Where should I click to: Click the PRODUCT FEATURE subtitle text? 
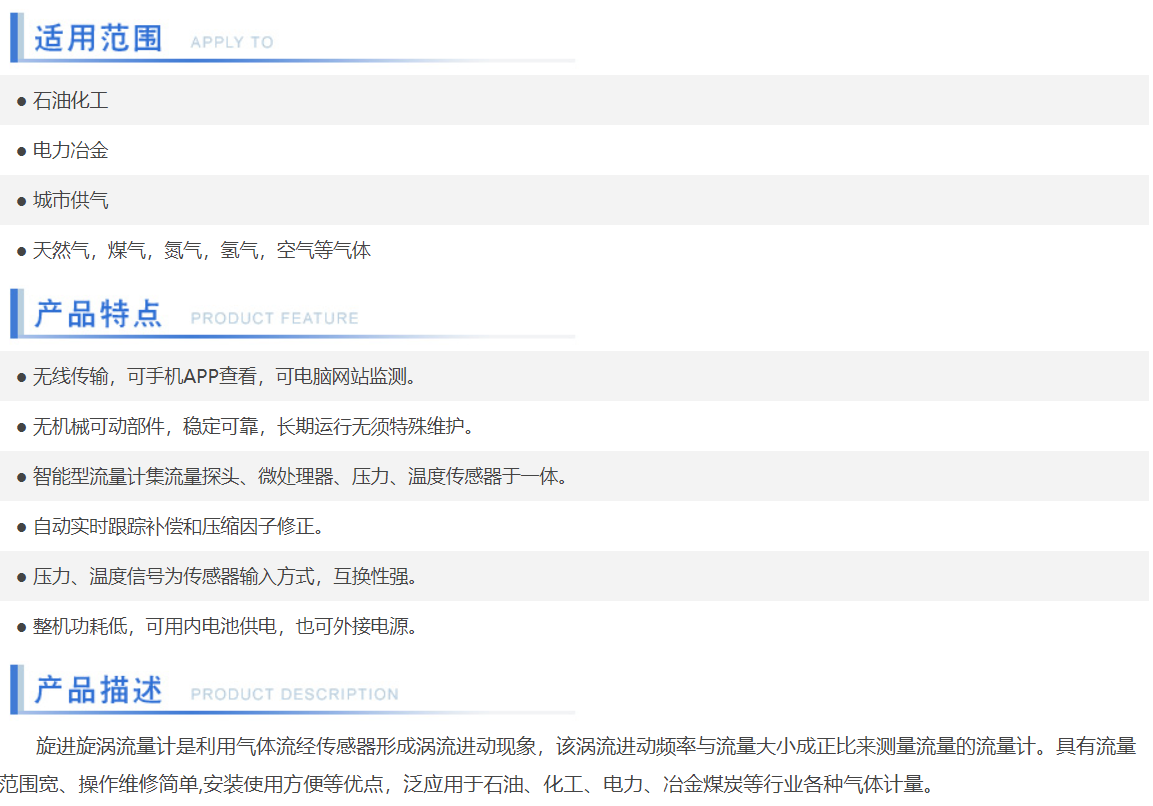point(274,318)
